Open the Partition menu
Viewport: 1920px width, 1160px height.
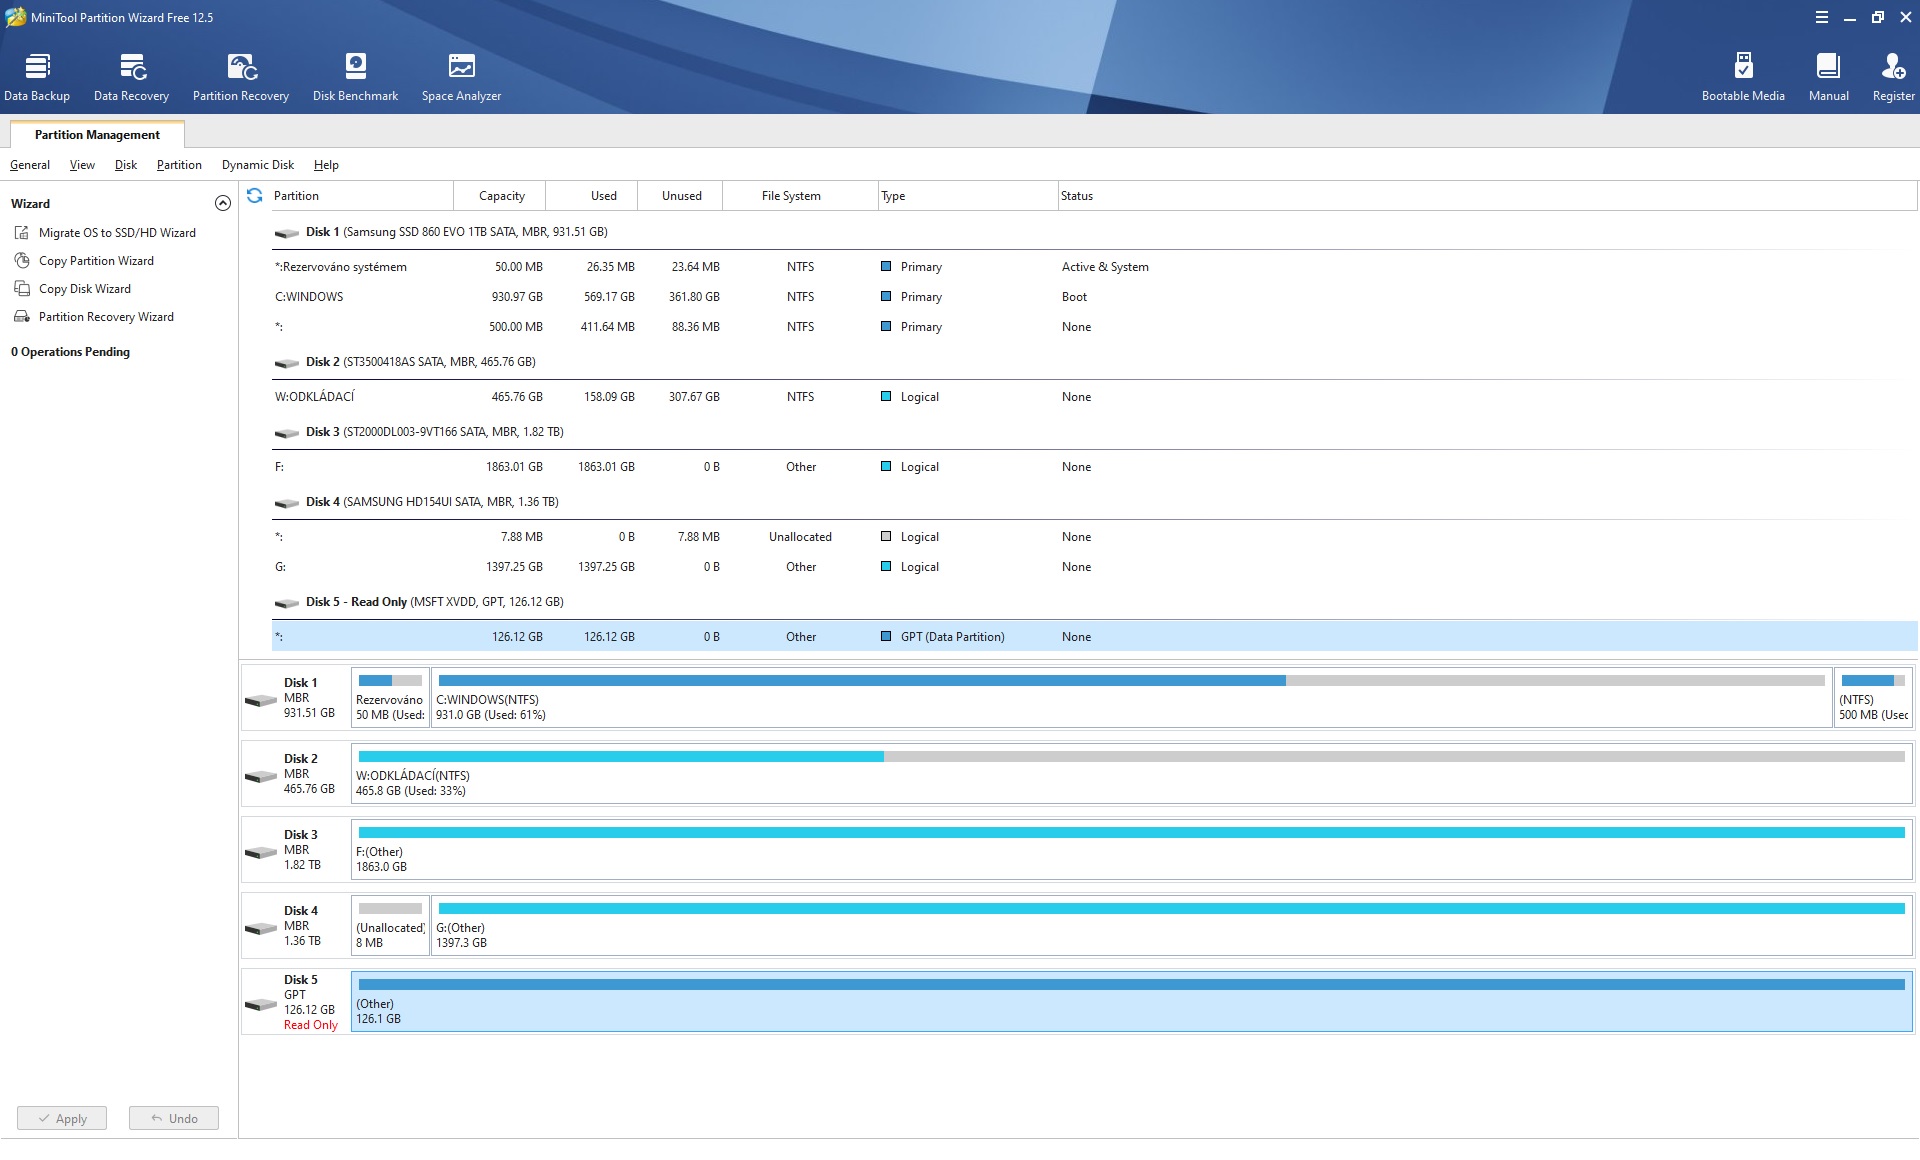(179, 165)
